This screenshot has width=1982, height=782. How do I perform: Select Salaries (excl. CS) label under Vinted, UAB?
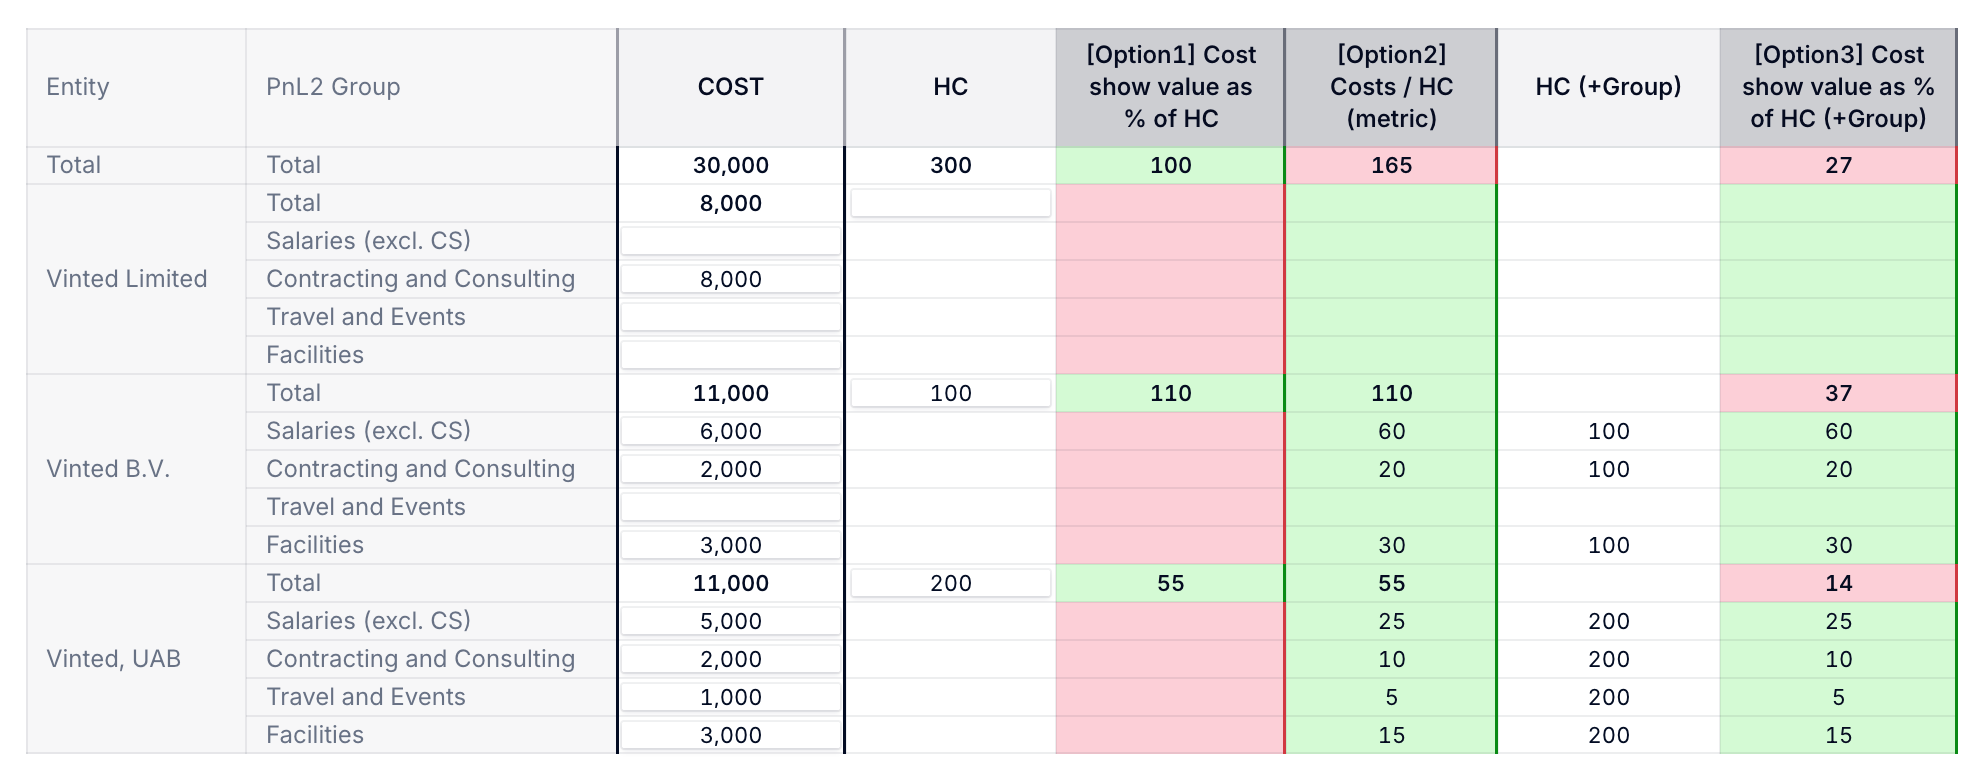coord(368,621)
